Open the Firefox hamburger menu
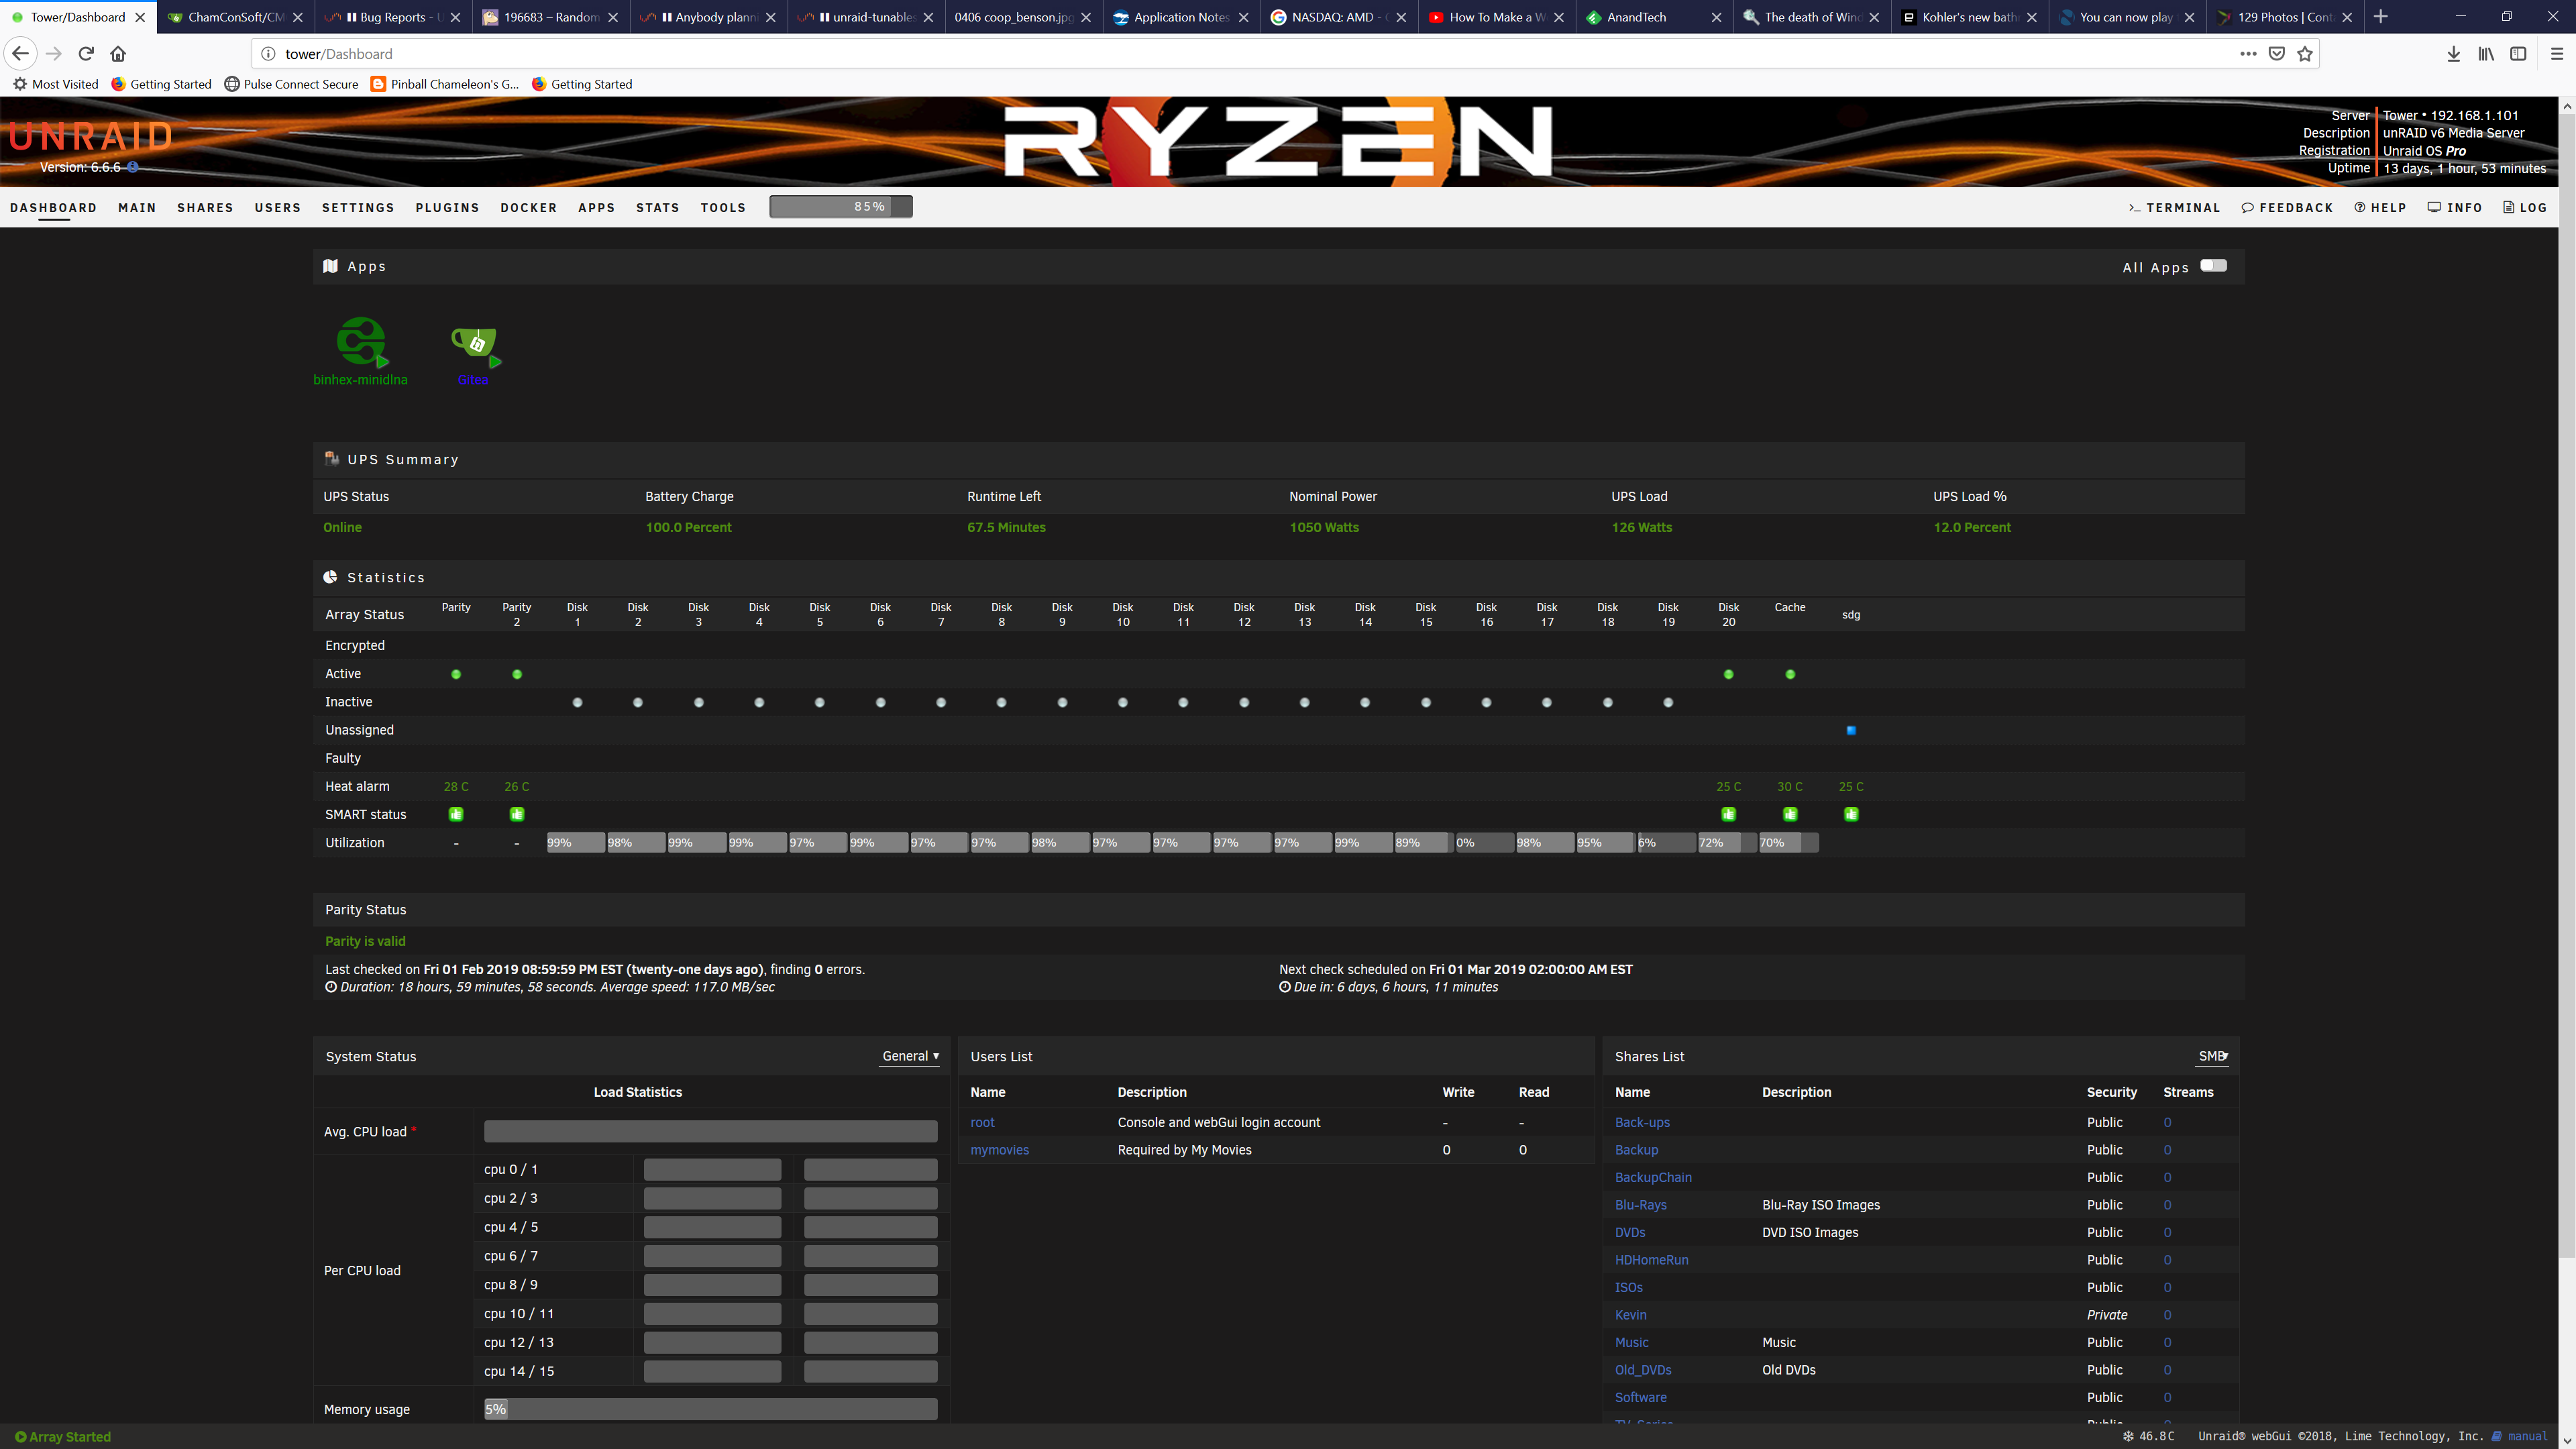2576x1449 pixels. 2557,54
